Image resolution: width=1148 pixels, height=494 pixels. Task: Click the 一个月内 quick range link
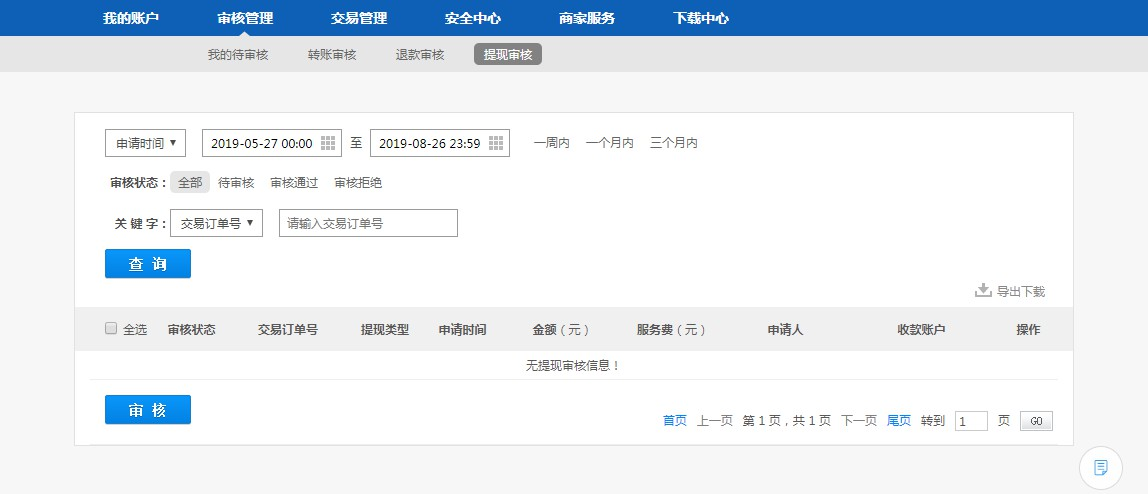(x=610, y=143)
